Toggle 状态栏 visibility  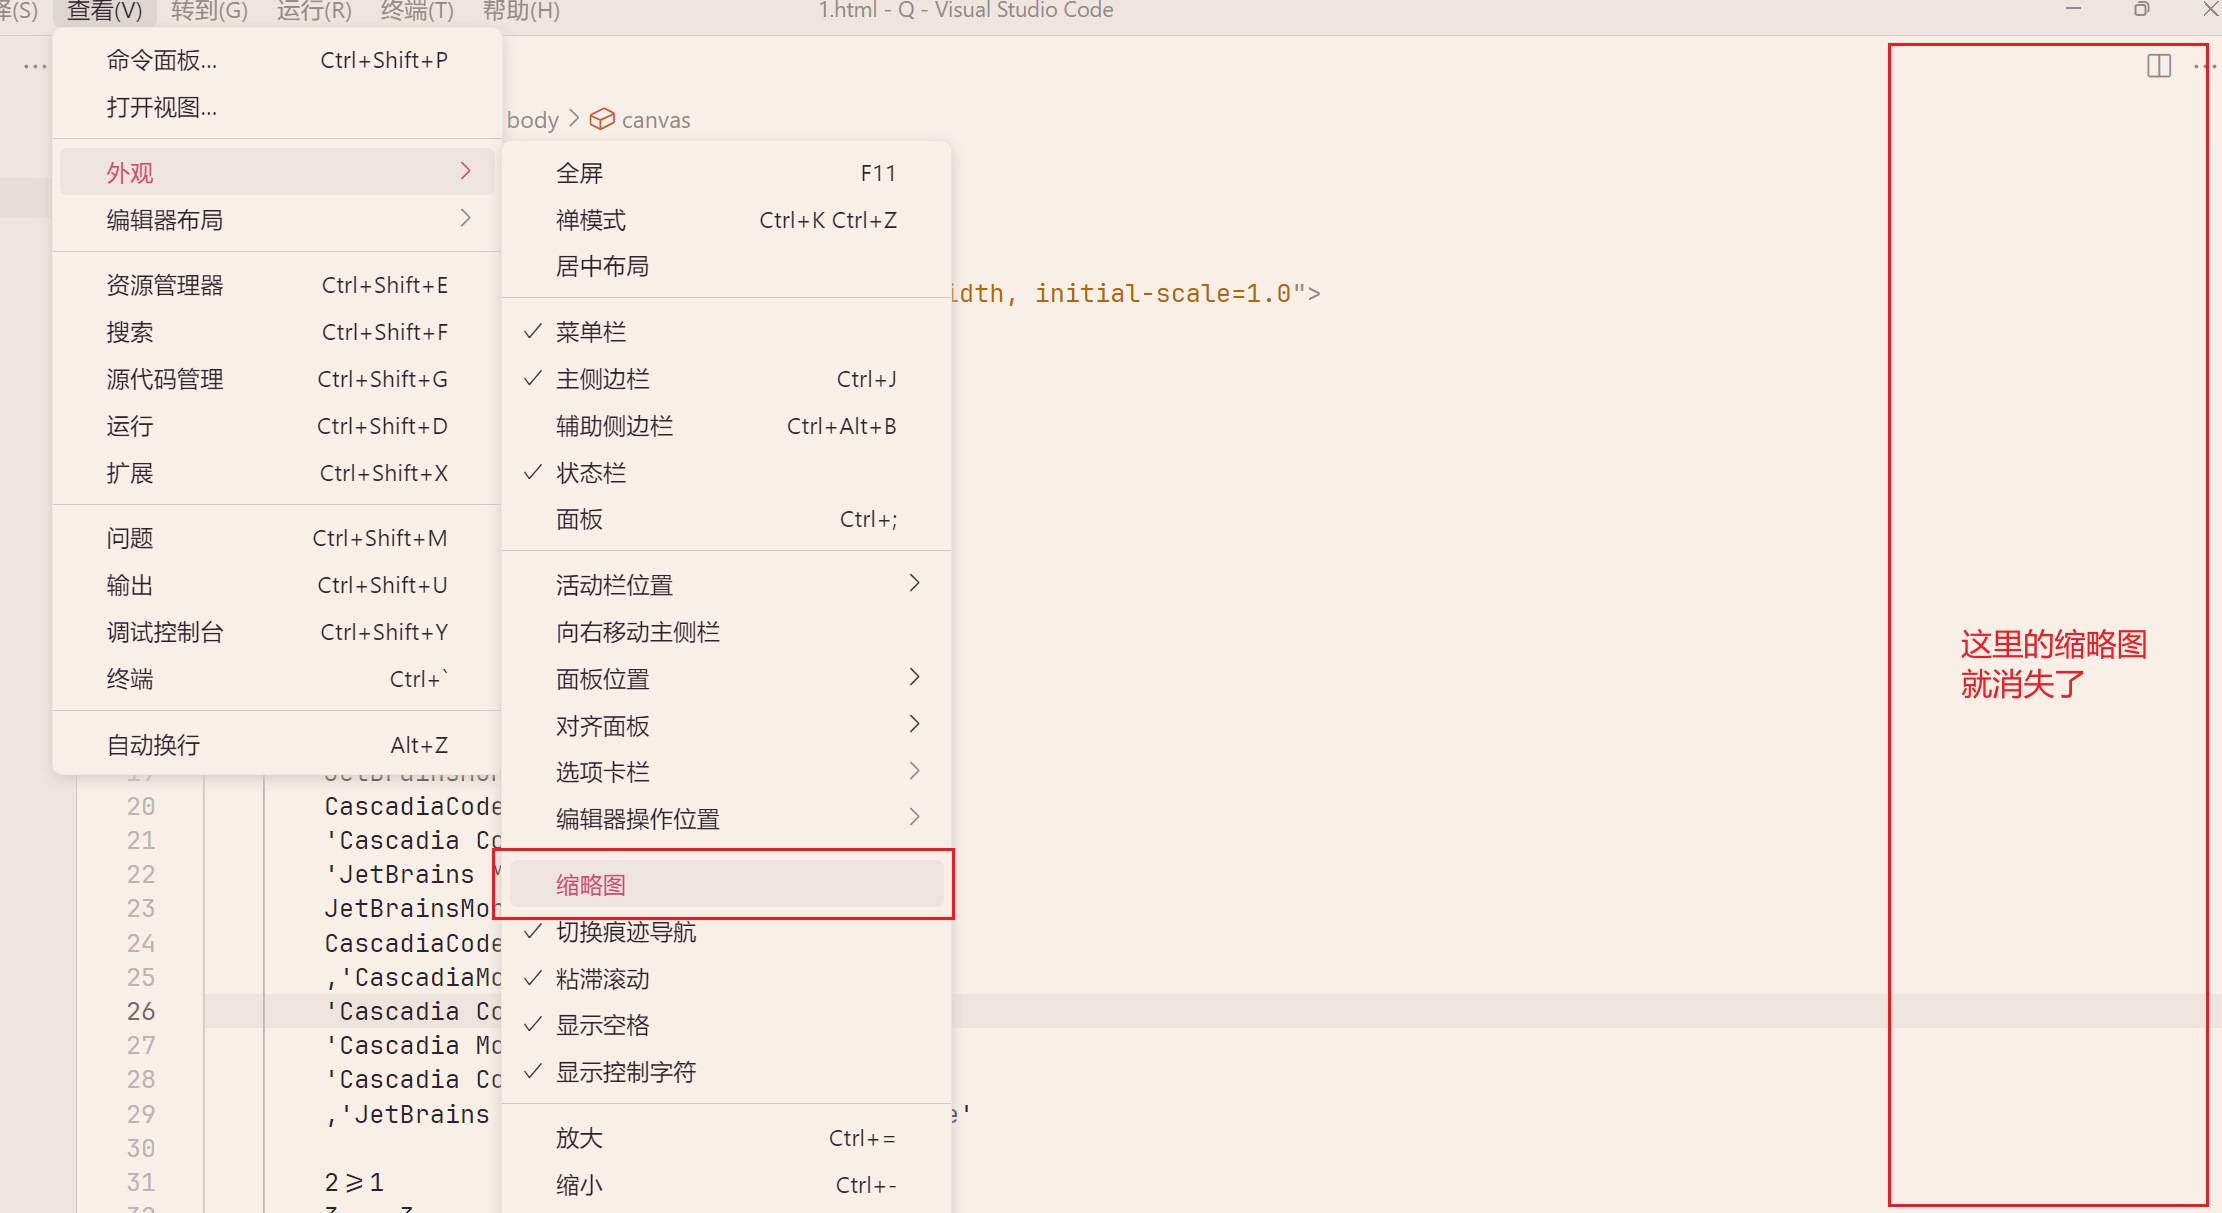click(590, 473)
